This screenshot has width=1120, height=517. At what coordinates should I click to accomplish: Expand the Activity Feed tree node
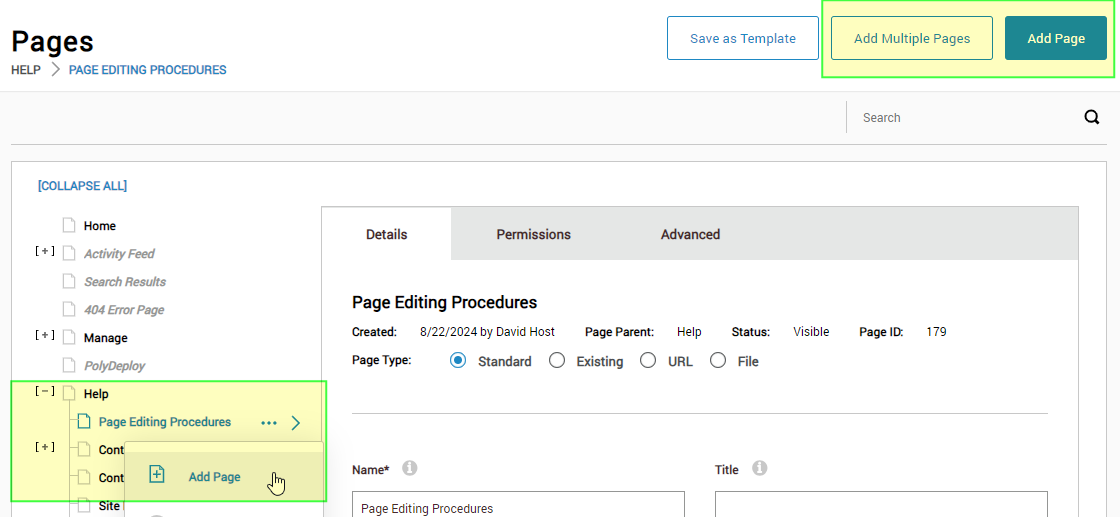[x=45, y=252]
